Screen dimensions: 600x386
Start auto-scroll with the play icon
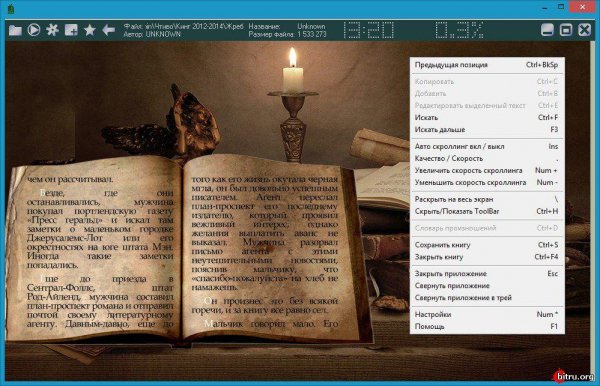click(x=34, y=30)
